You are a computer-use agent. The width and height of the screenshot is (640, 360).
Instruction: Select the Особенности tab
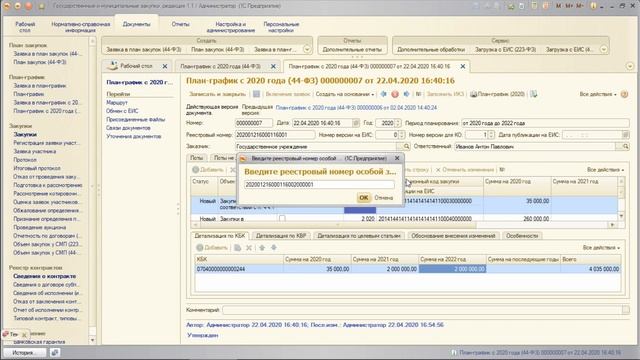tap(522, 236)
